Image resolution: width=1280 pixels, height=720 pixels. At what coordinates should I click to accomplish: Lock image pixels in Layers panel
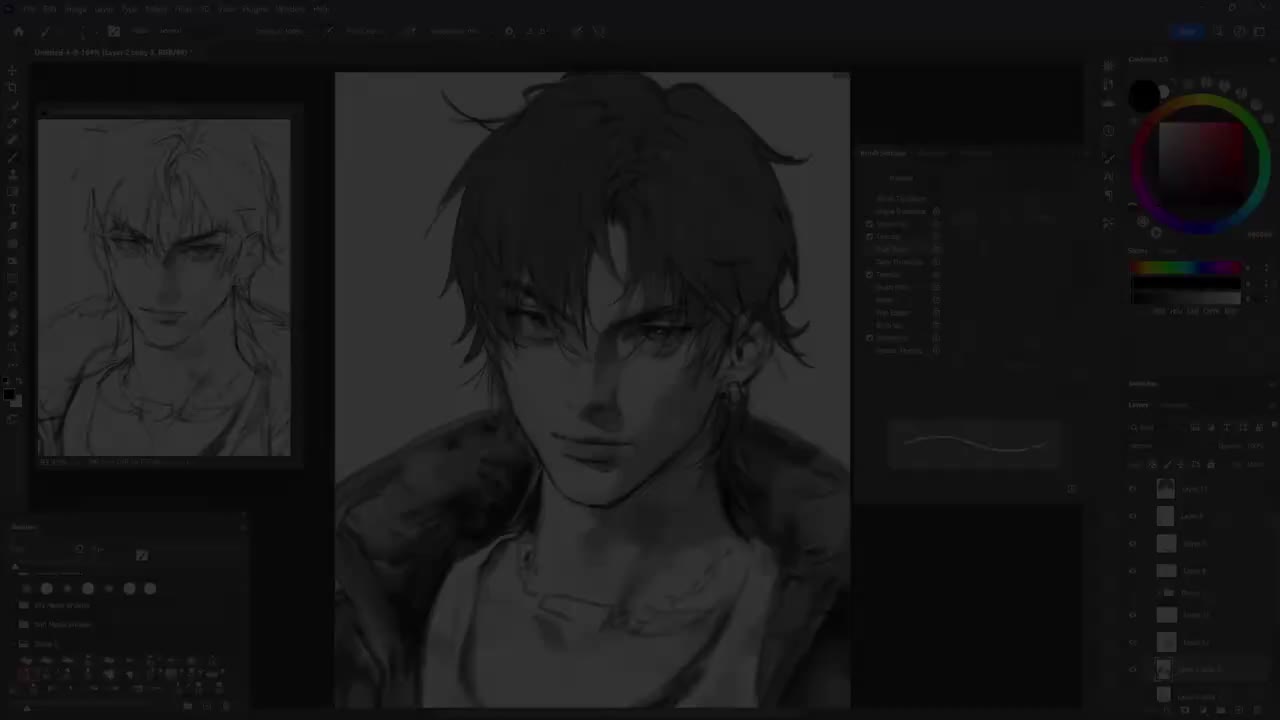1166,465
